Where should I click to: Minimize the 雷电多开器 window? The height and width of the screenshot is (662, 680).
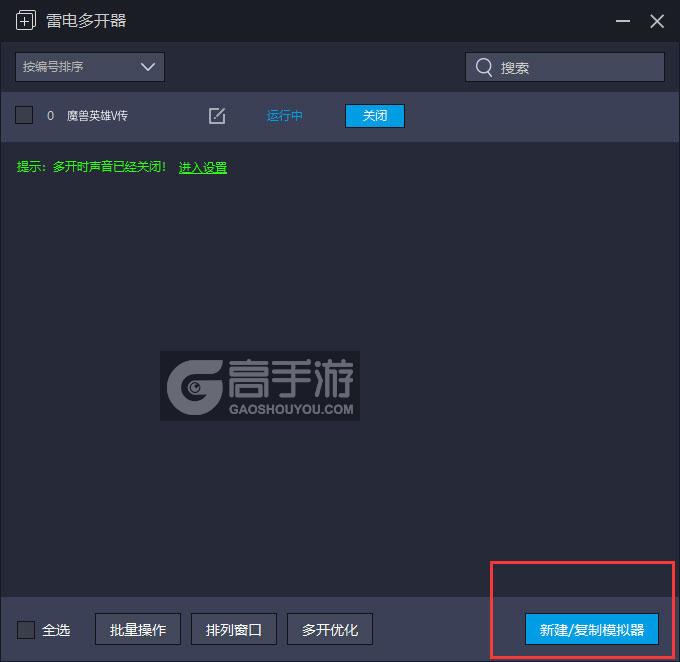pyautogui.click(x=623, y=21)
